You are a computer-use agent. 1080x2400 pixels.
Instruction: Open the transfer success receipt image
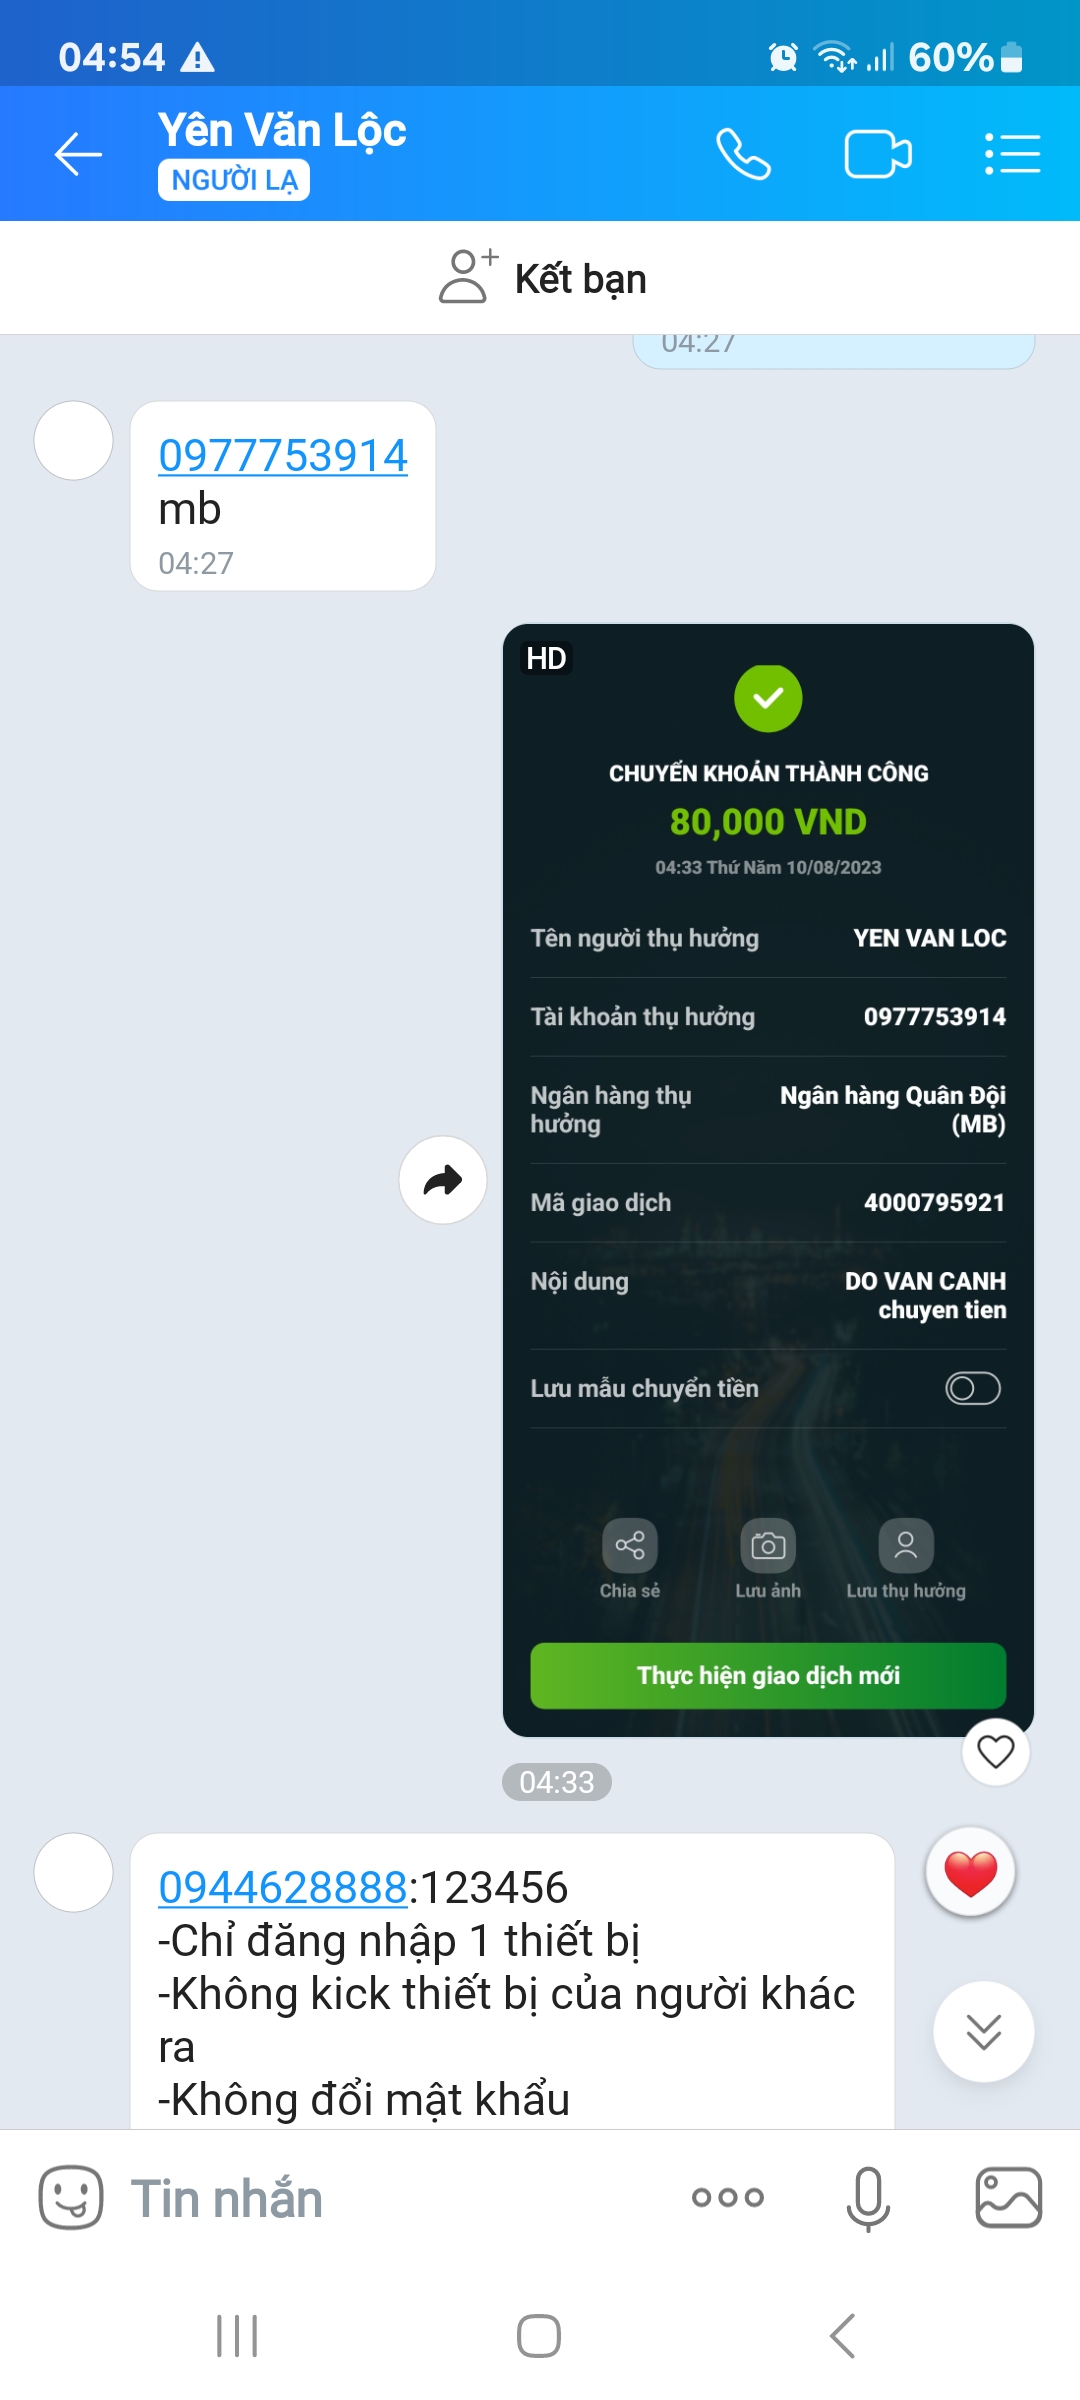pyautogui.click(x=768, y=1180)
